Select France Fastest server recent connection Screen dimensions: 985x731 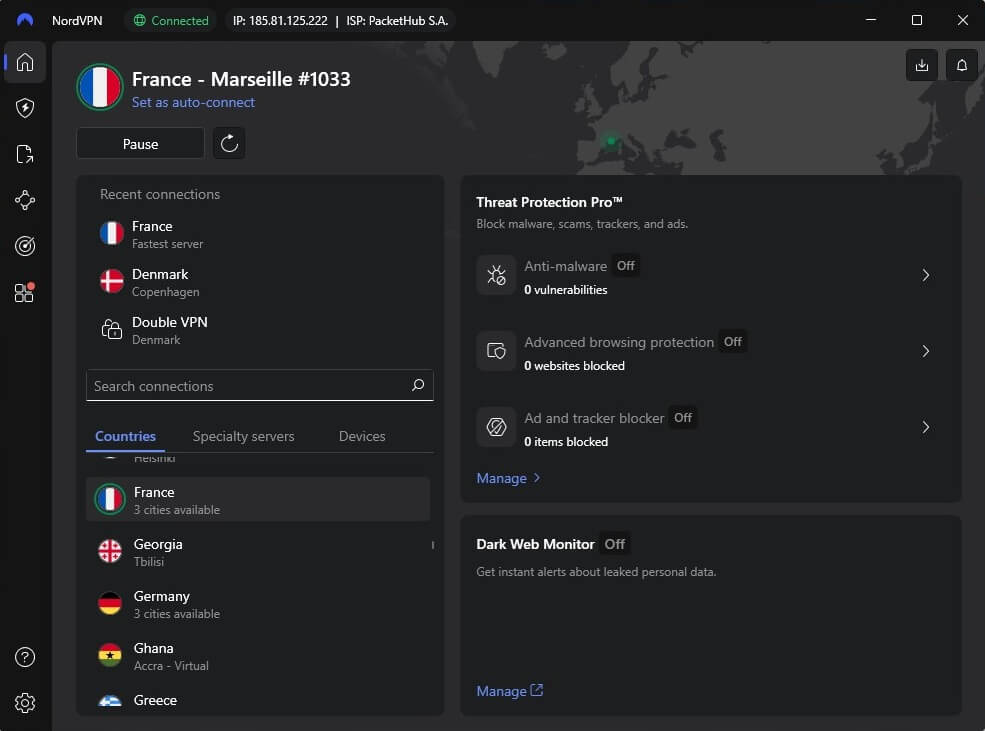258,234
